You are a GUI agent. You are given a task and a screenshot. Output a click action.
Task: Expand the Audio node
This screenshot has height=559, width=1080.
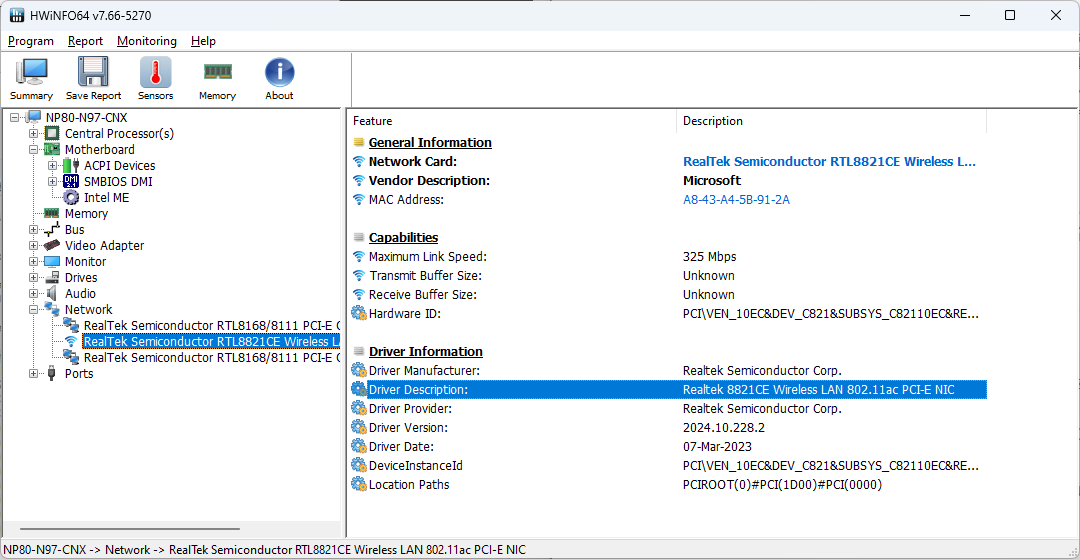pyautogui.click(x=34, y=294)
